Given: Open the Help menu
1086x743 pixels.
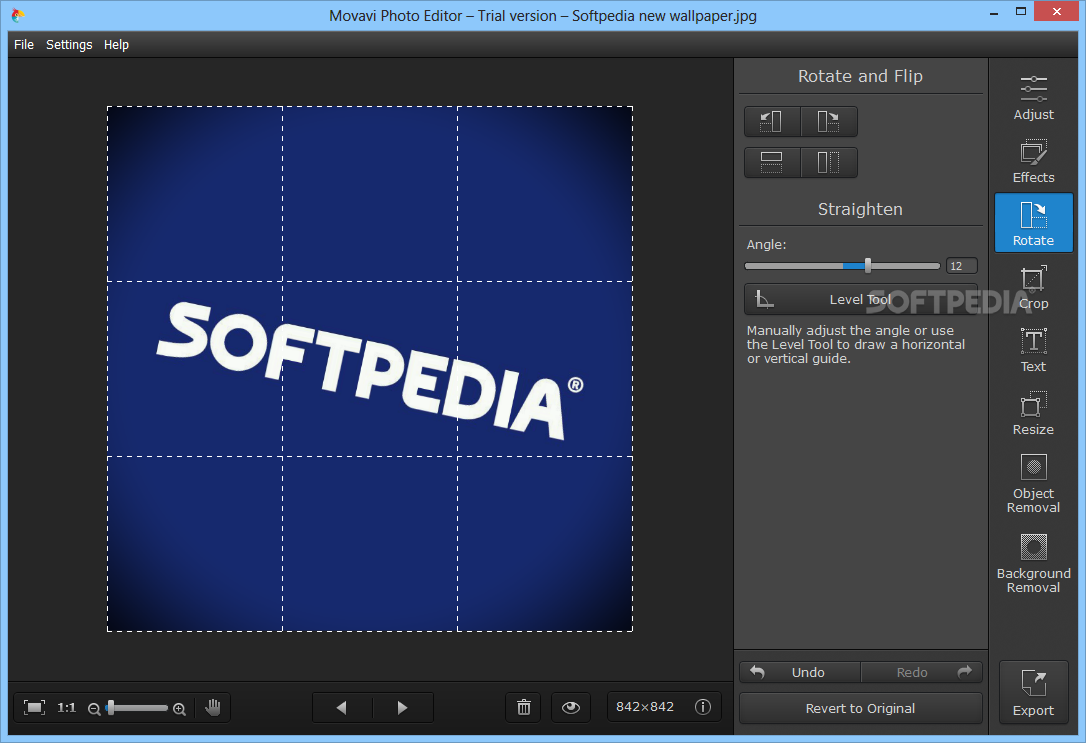Looking at the screenshot, I should 116,44.
